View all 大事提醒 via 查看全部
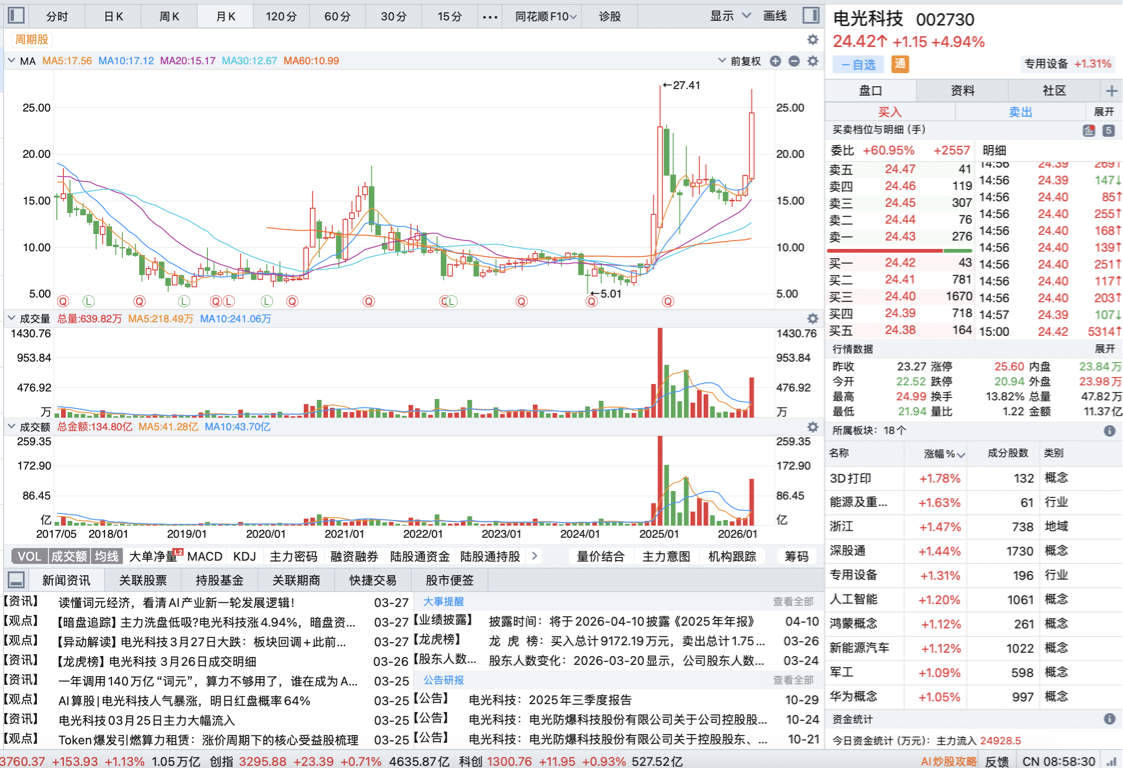Viewport: 1123px width, 768px height. 794,602
